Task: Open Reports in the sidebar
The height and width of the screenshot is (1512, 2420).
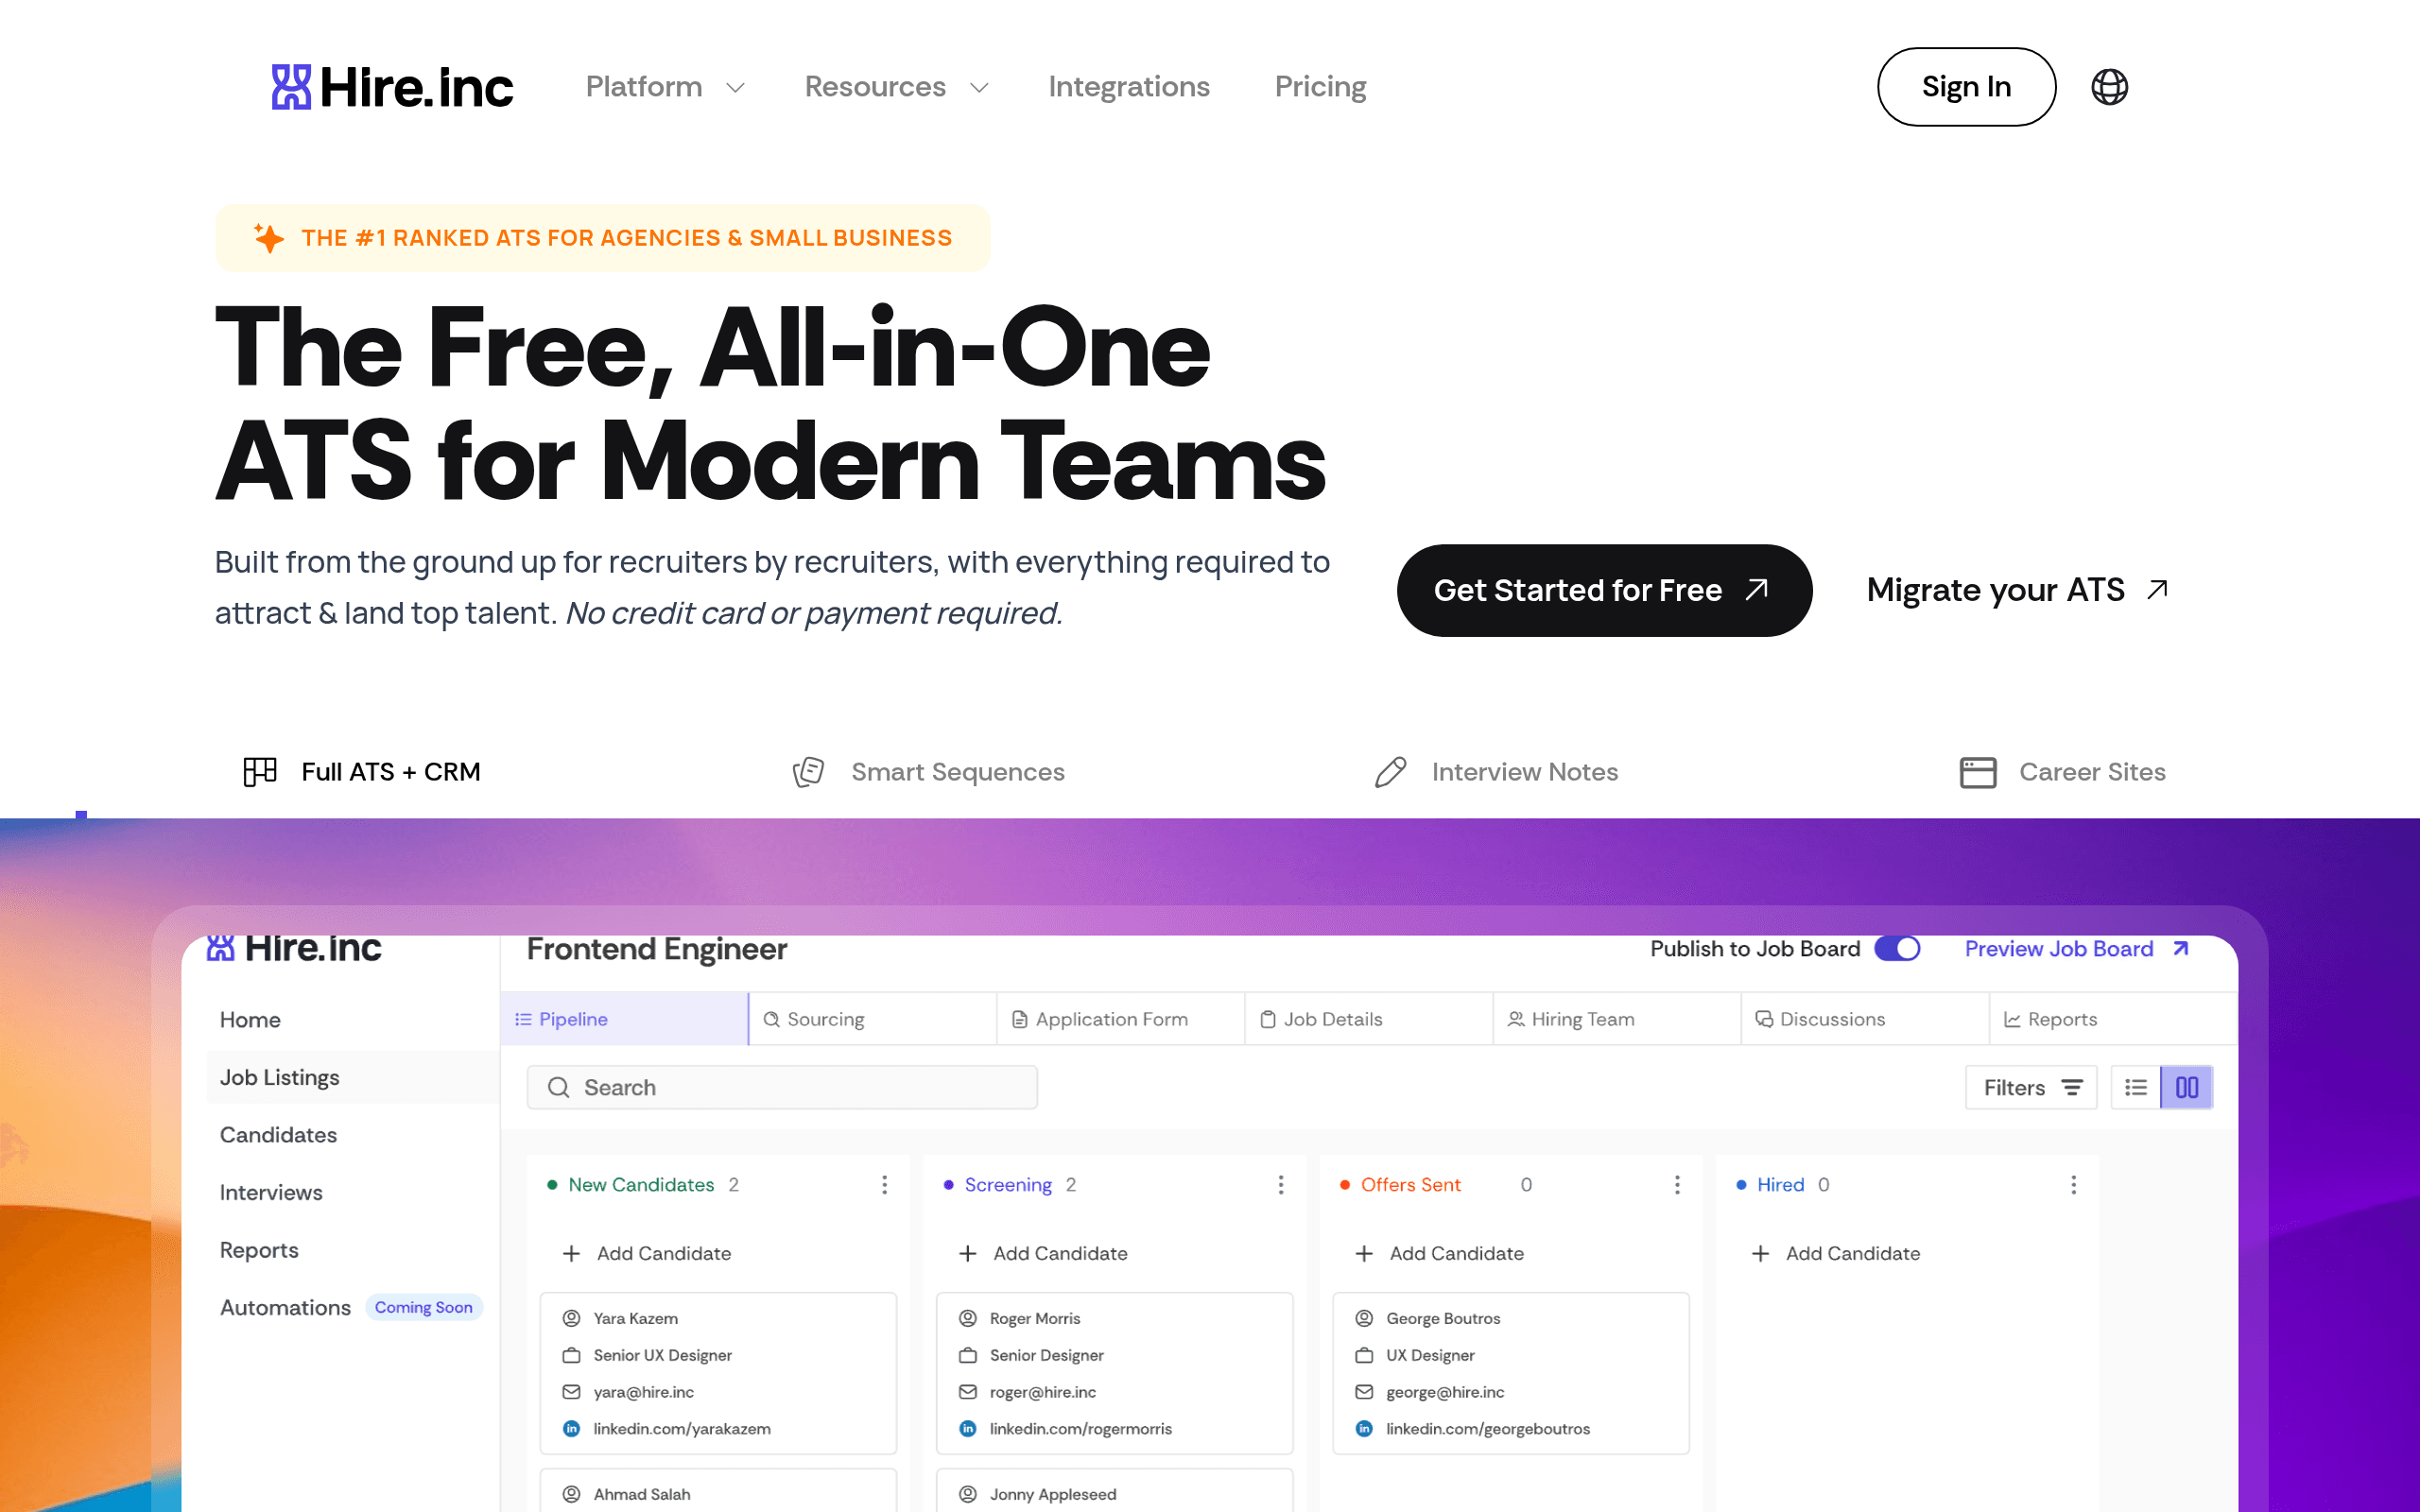Action: click(x=259, y=1250)
